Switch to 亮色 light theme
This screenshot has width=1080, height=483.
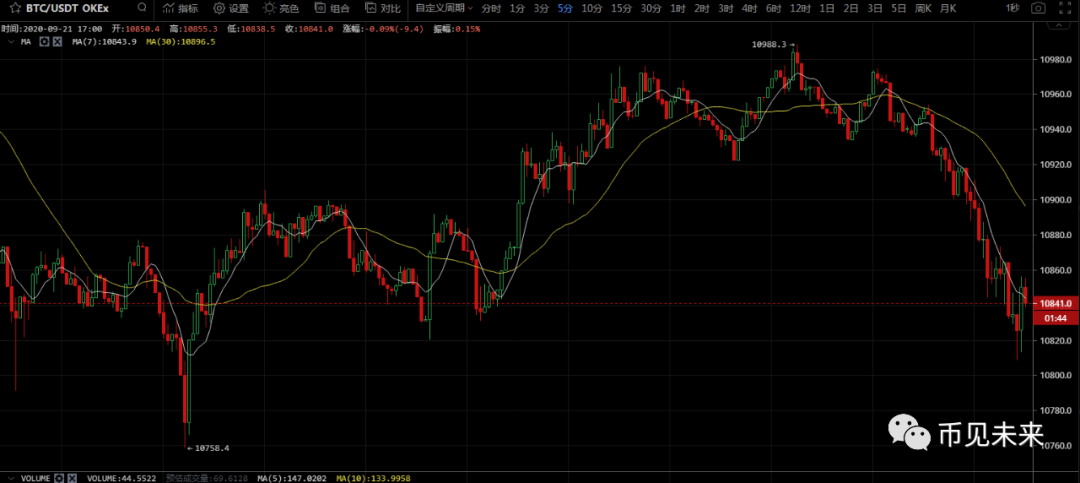tap(281, 8)
